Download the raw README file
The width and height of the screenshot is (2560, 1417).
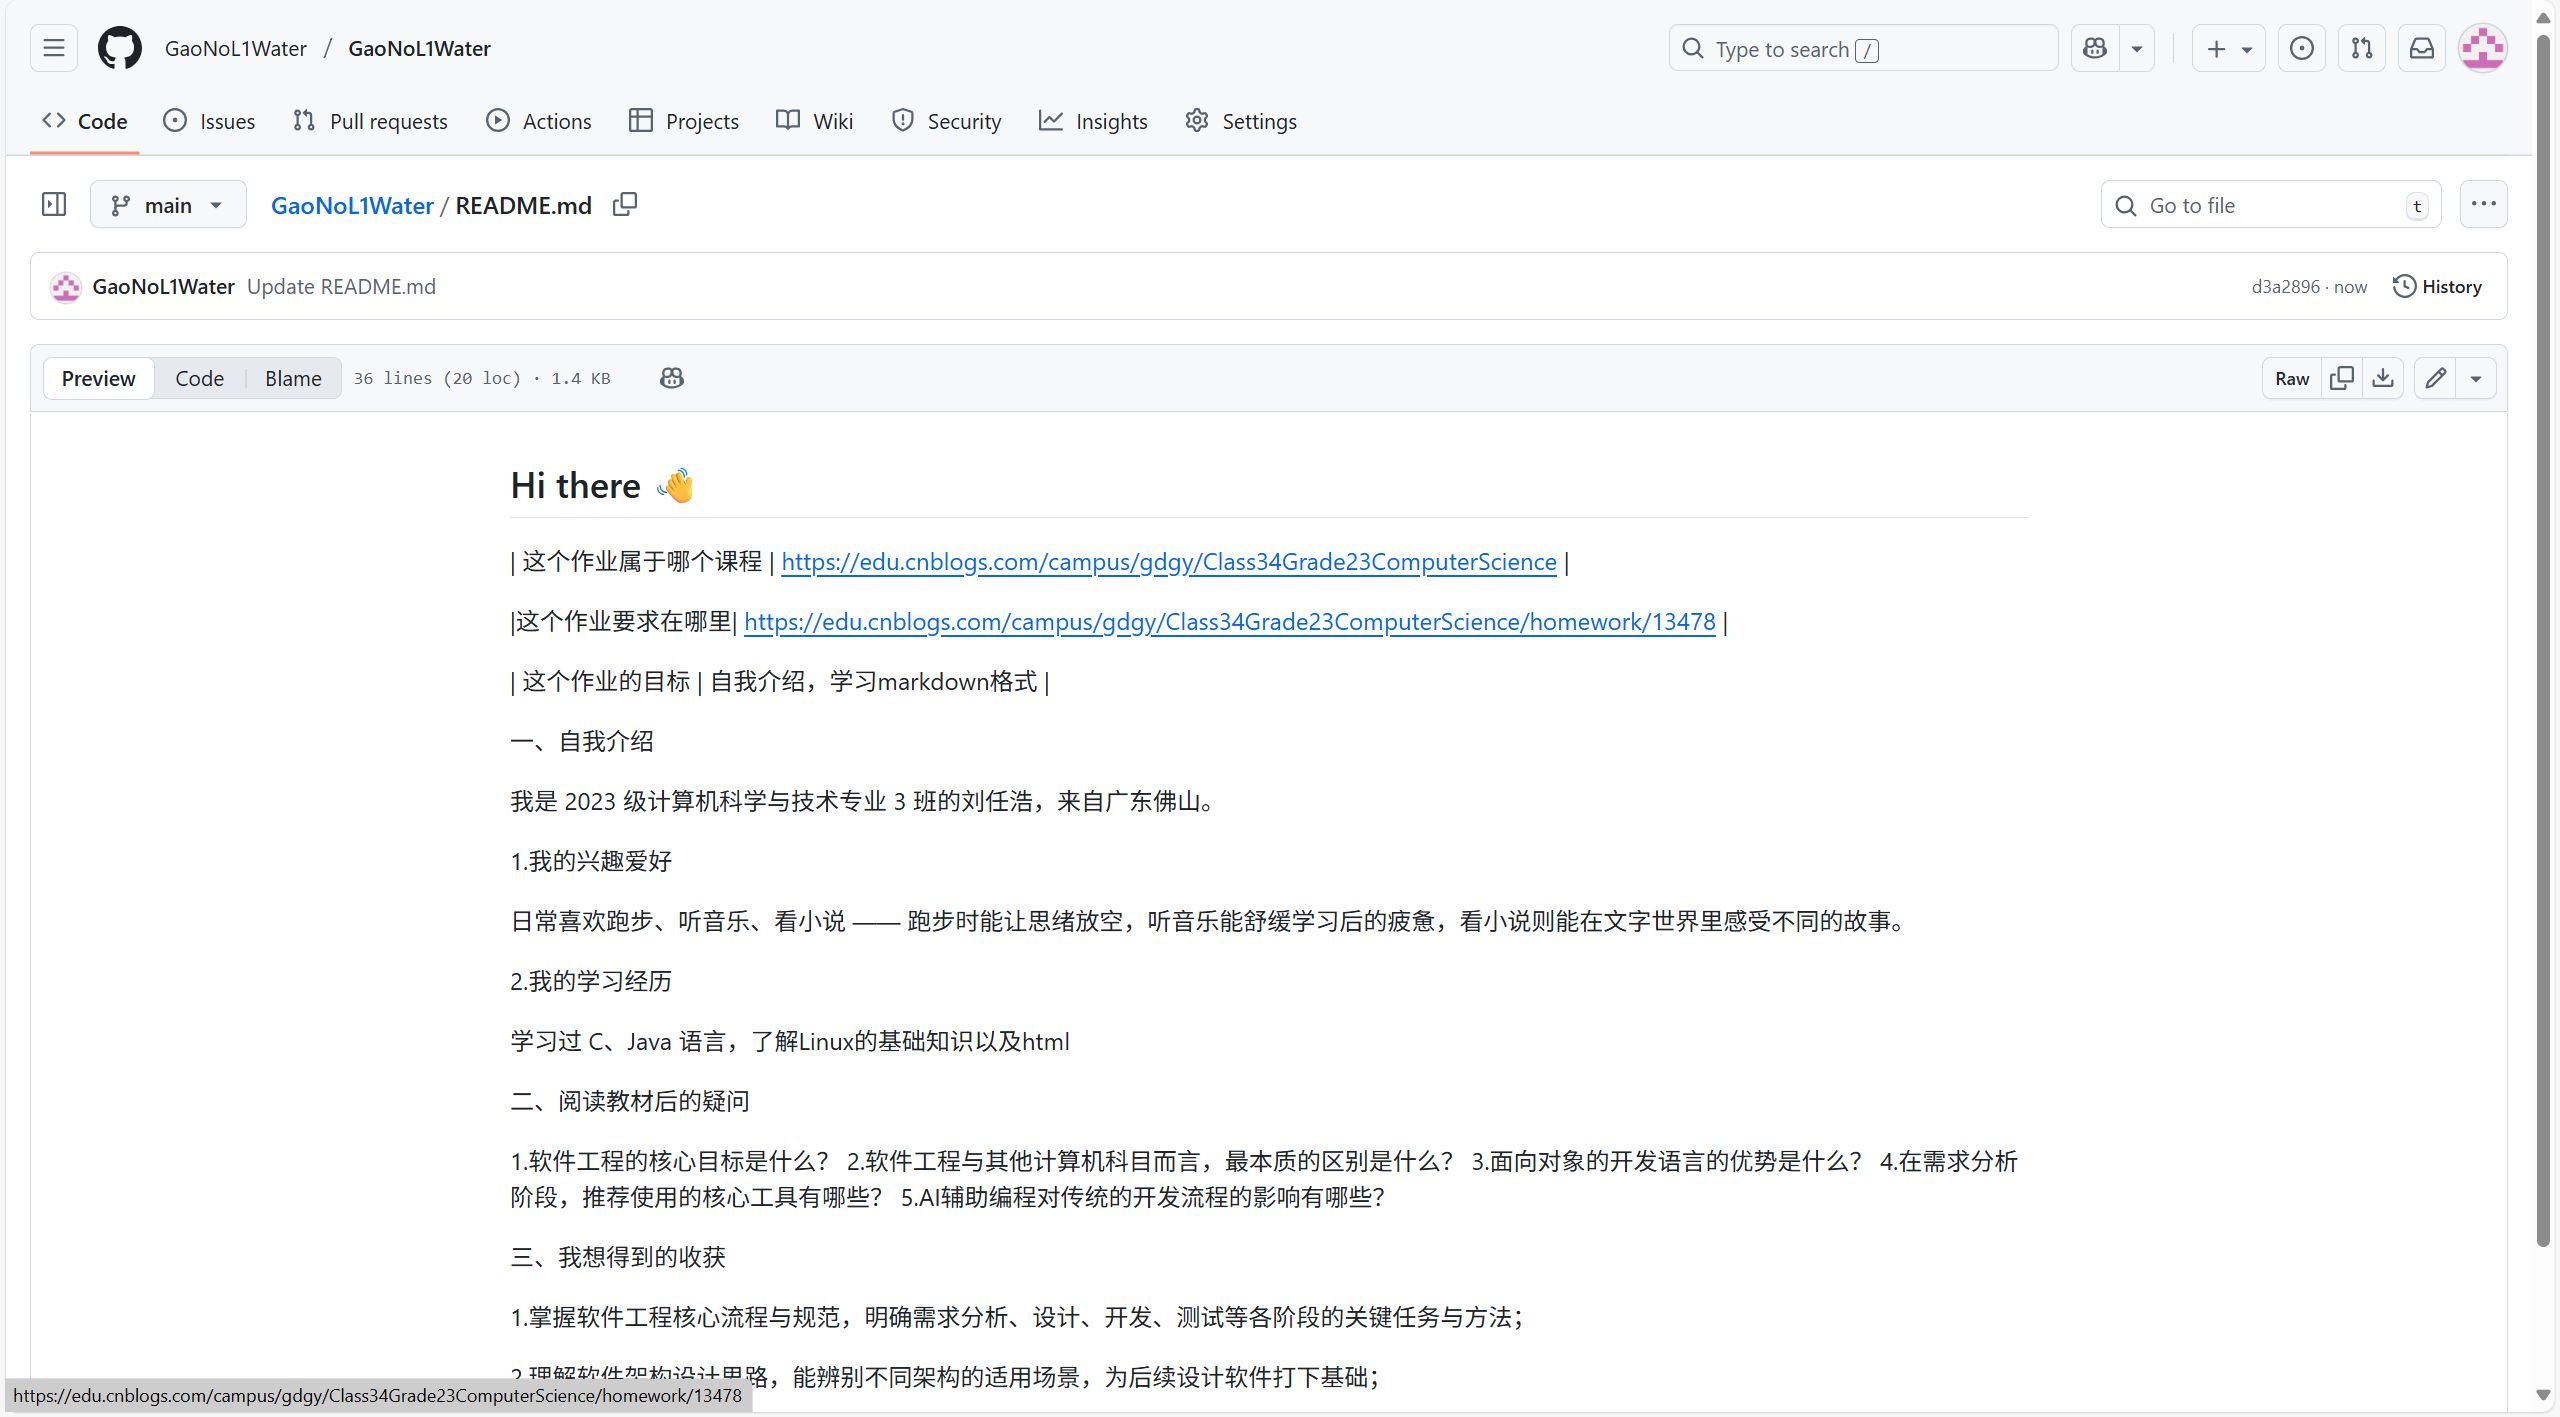pyautogui.click(x=2384, y=377)
